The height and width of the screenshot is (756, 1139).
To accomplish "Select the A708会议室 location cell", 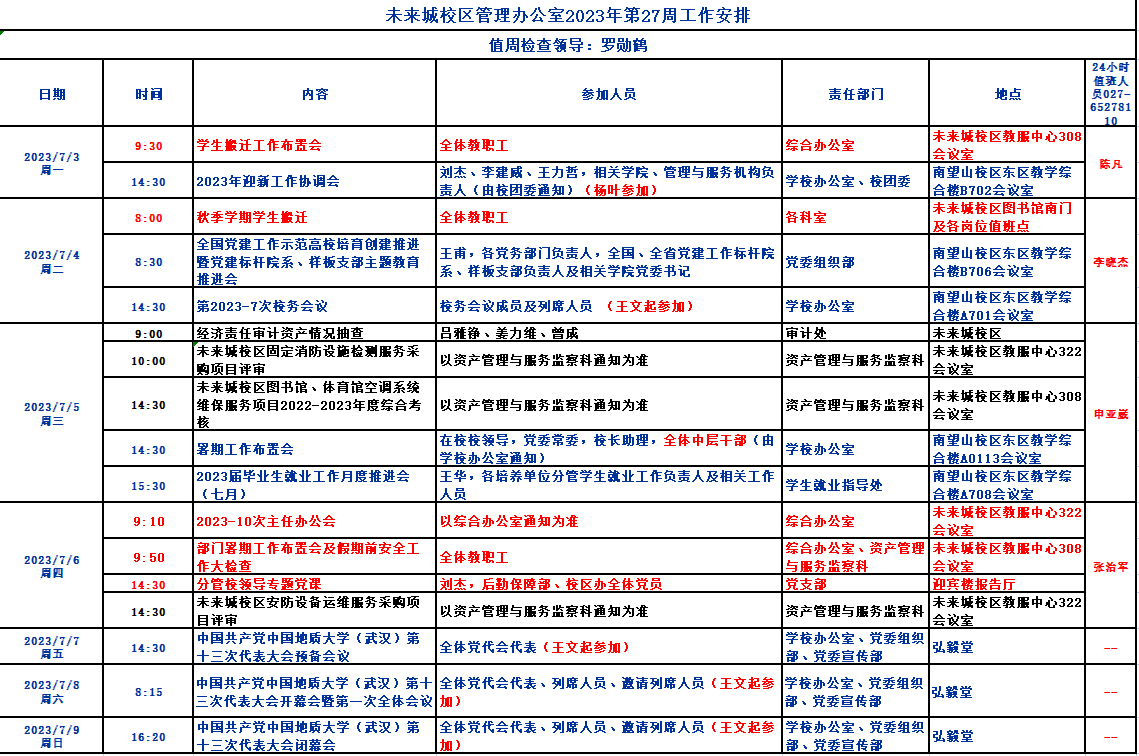I will click(x=1007, y=485).
